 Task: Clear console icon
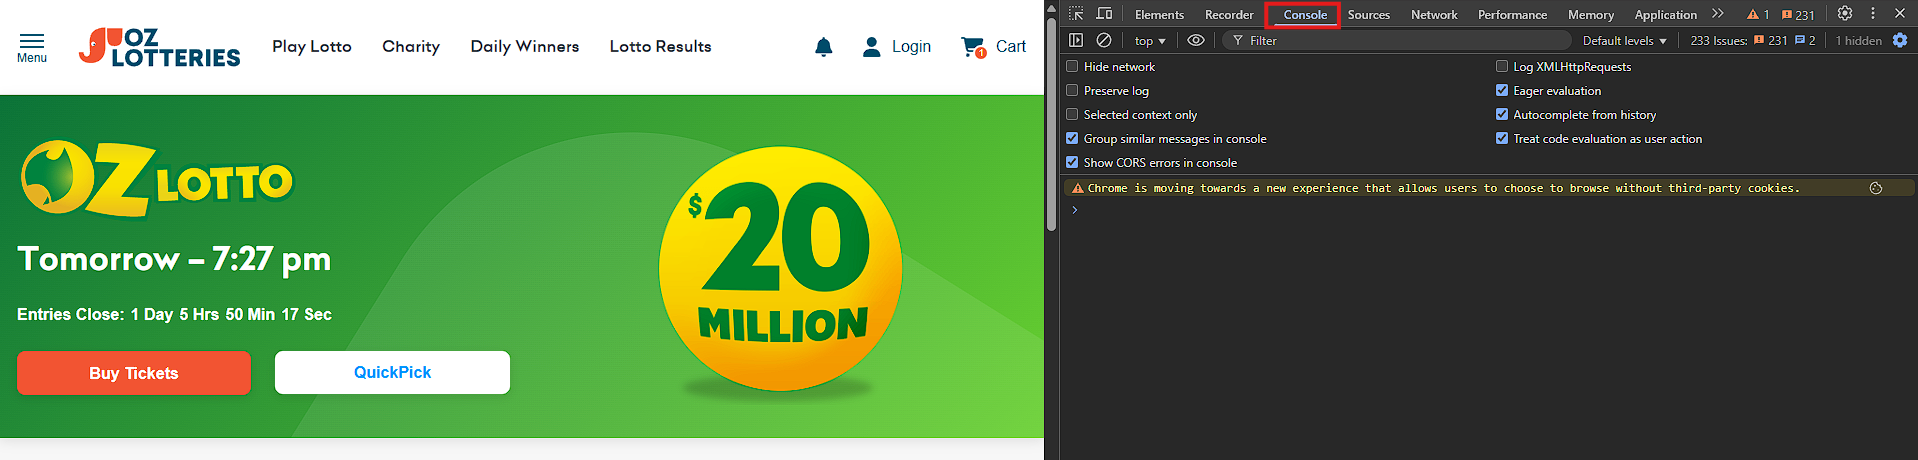[x=1104, y=40]
